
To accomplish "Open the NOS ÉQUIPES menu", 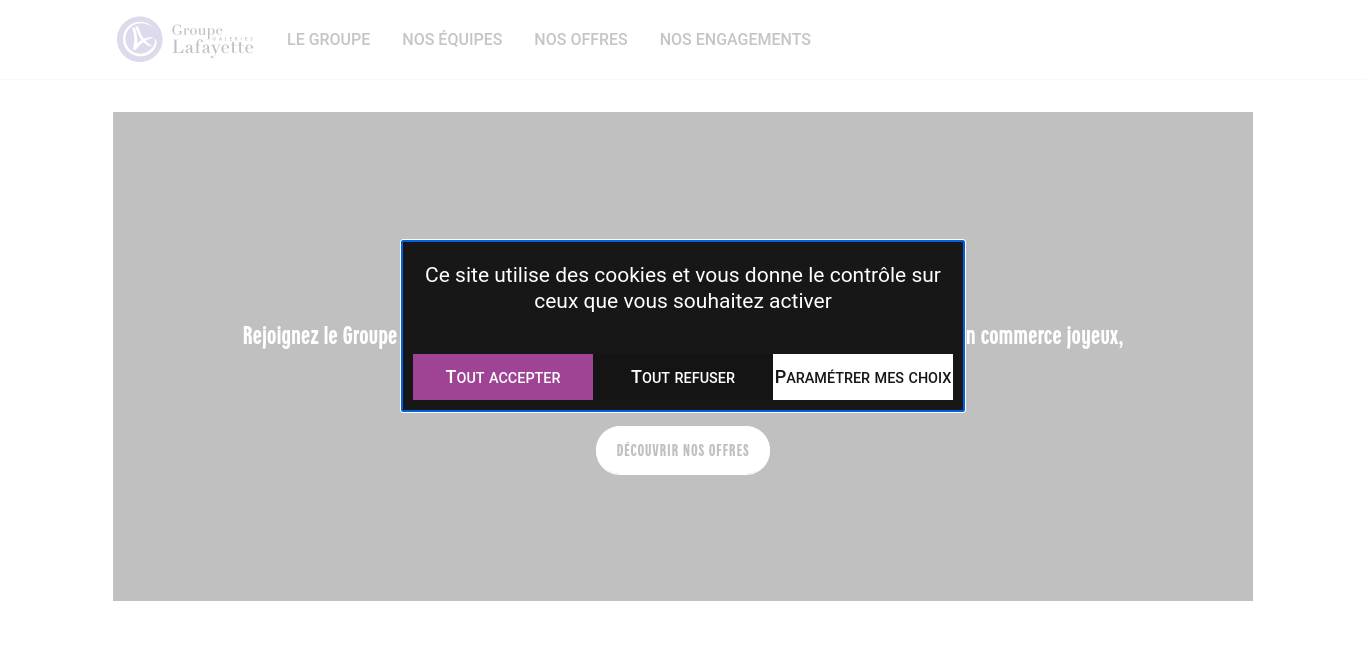I will pos(452,40).
